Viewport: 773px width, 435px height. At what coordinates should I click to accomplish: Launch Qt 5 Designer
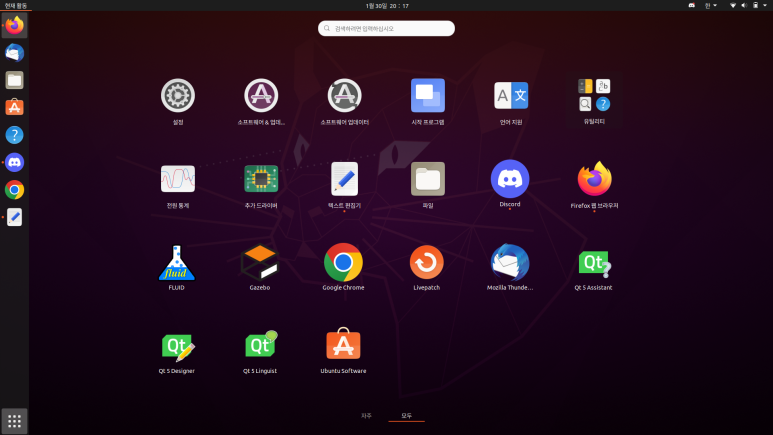coord(178,347)
